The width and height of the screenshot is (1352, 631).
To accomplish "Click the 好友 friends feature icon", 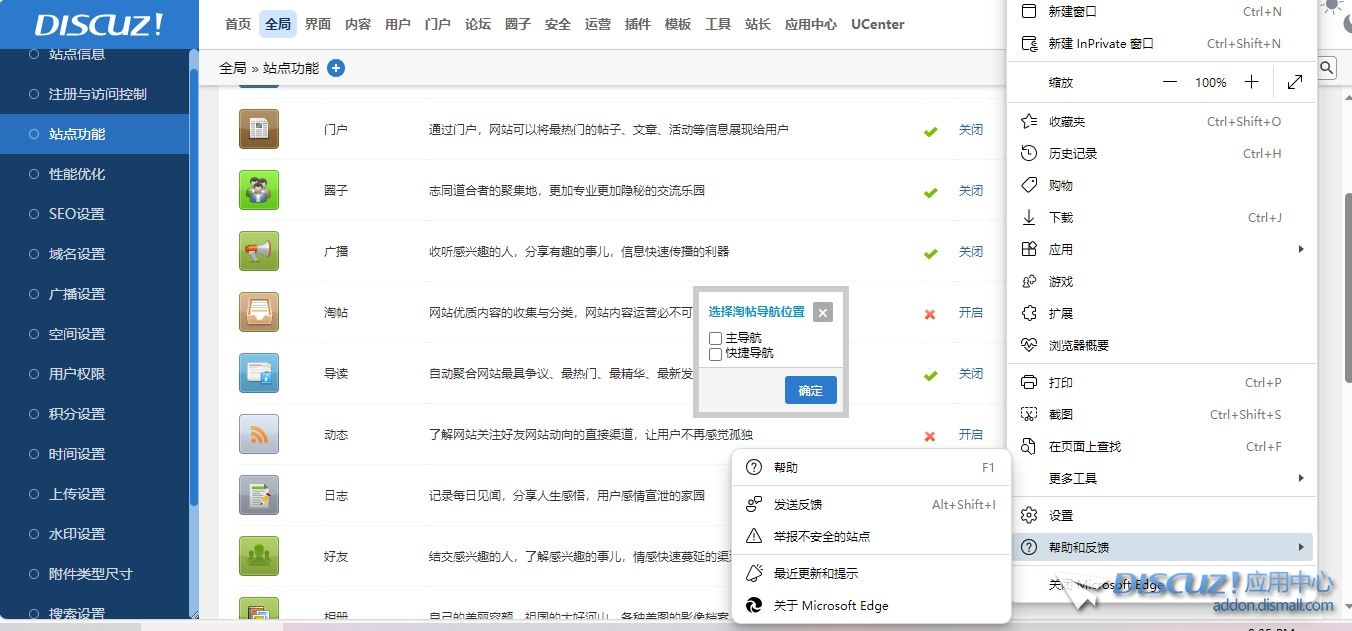I will click(x=259, y=556).
